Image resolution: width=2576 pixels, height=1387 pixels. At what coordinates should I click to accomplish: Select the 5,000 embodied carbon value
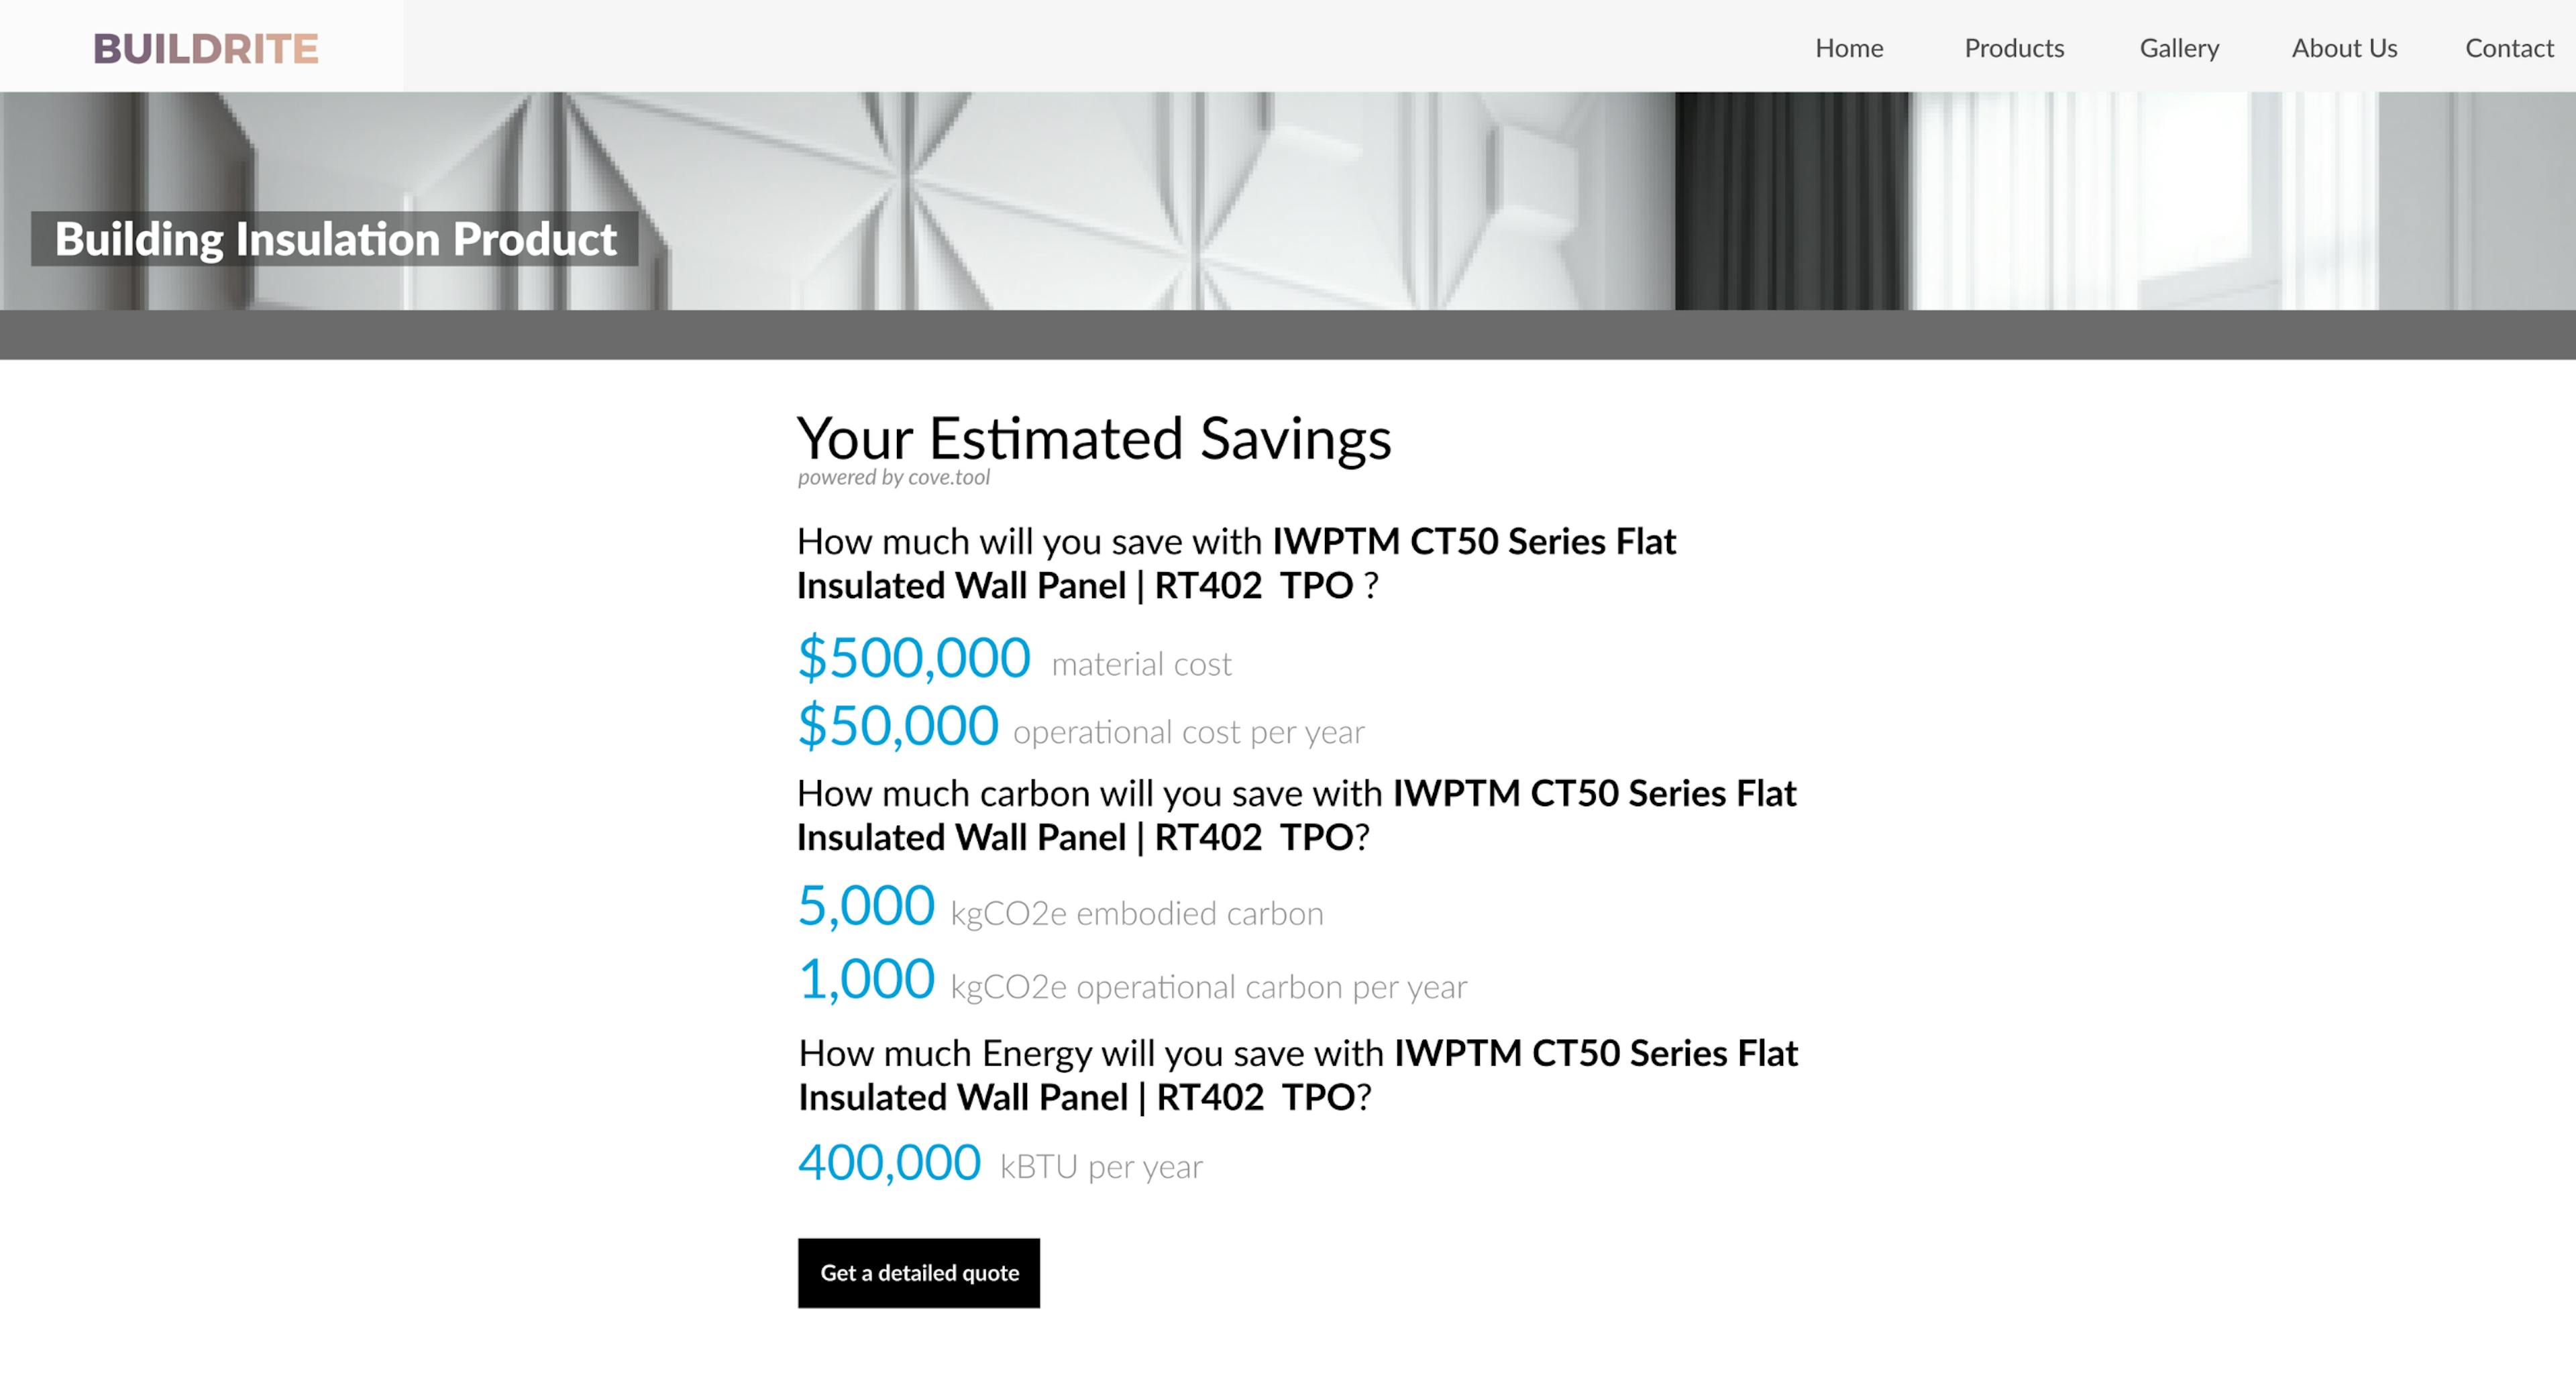866,906
